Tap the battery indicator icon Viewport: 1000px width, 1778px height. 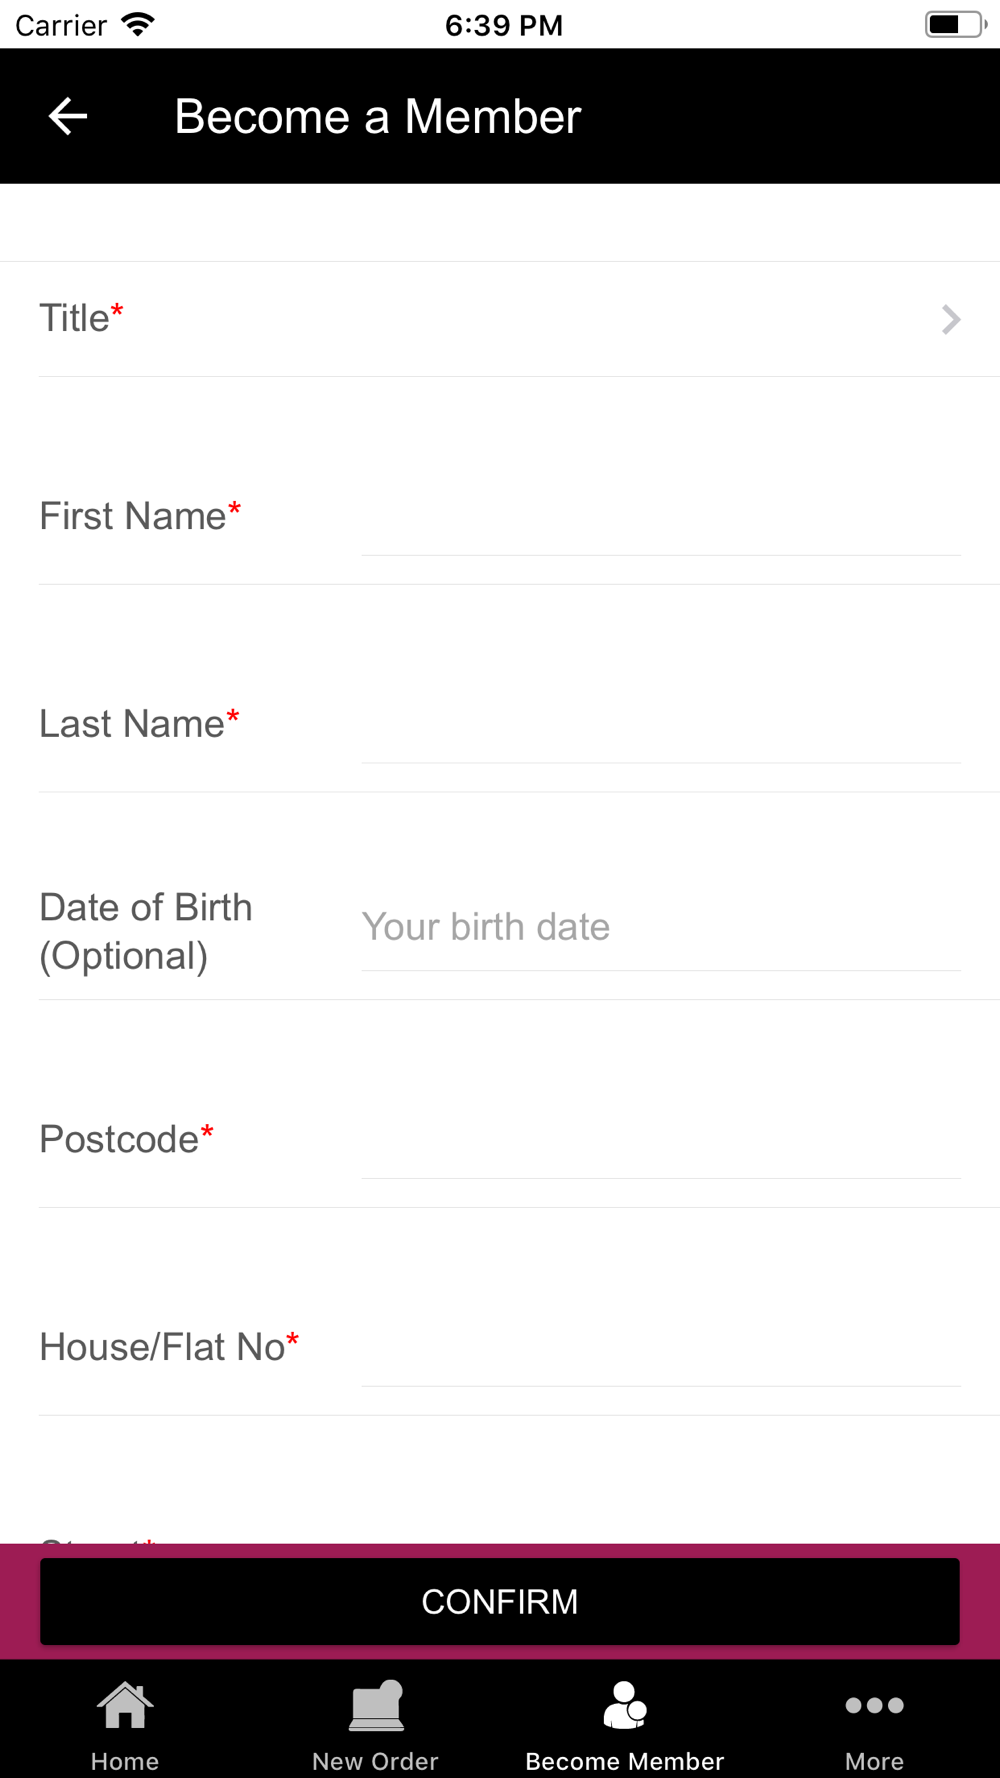click(x=955, y=24)
